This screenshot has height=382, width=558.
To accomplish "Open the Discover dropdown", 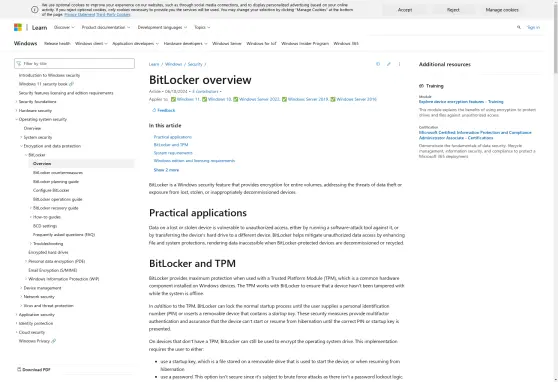I will click(64, 27).
